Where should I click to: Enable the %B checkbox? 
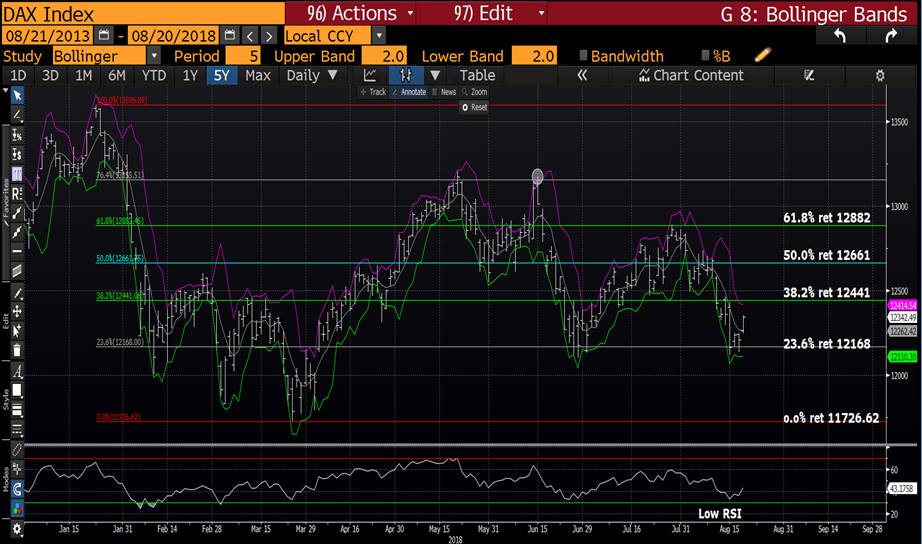click(x=705, y=55)
